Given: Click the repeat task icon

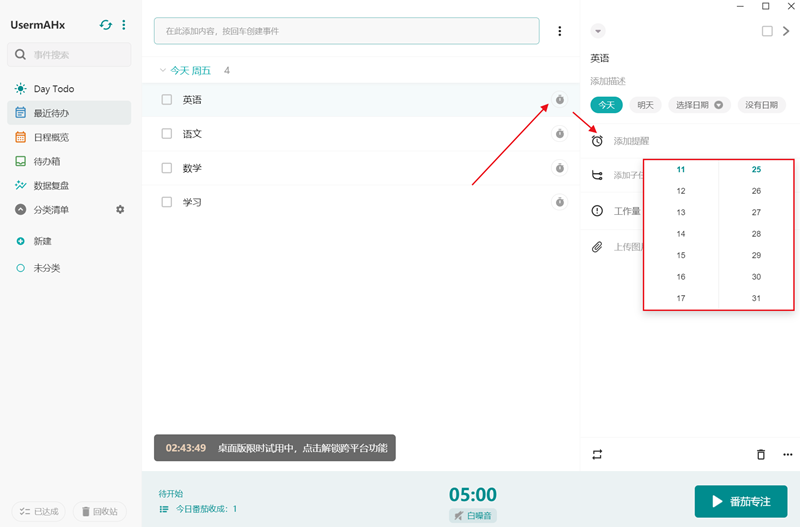Looking at the screenshot, I should (x=597, y=455).
